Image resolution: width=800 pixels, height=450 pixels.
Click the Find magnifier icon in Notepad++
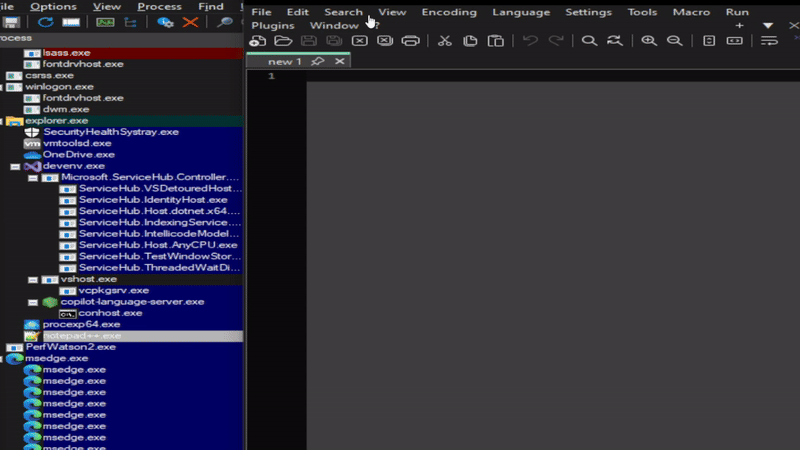589,41
